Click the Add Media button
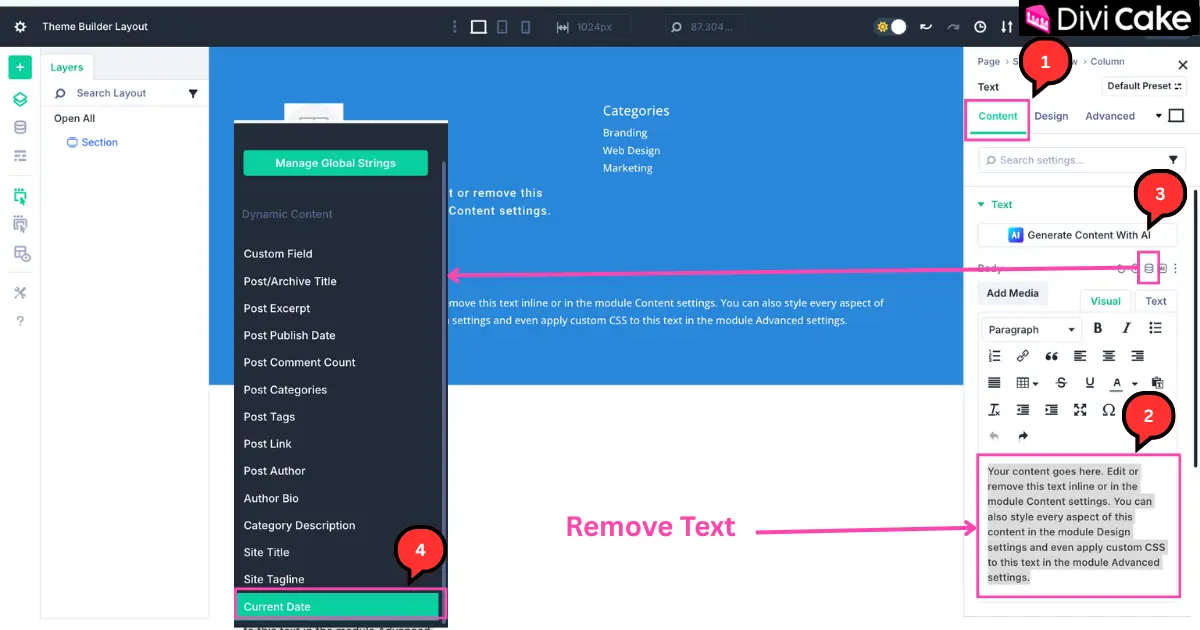 pyautogui.click(x=1013, y=293)
